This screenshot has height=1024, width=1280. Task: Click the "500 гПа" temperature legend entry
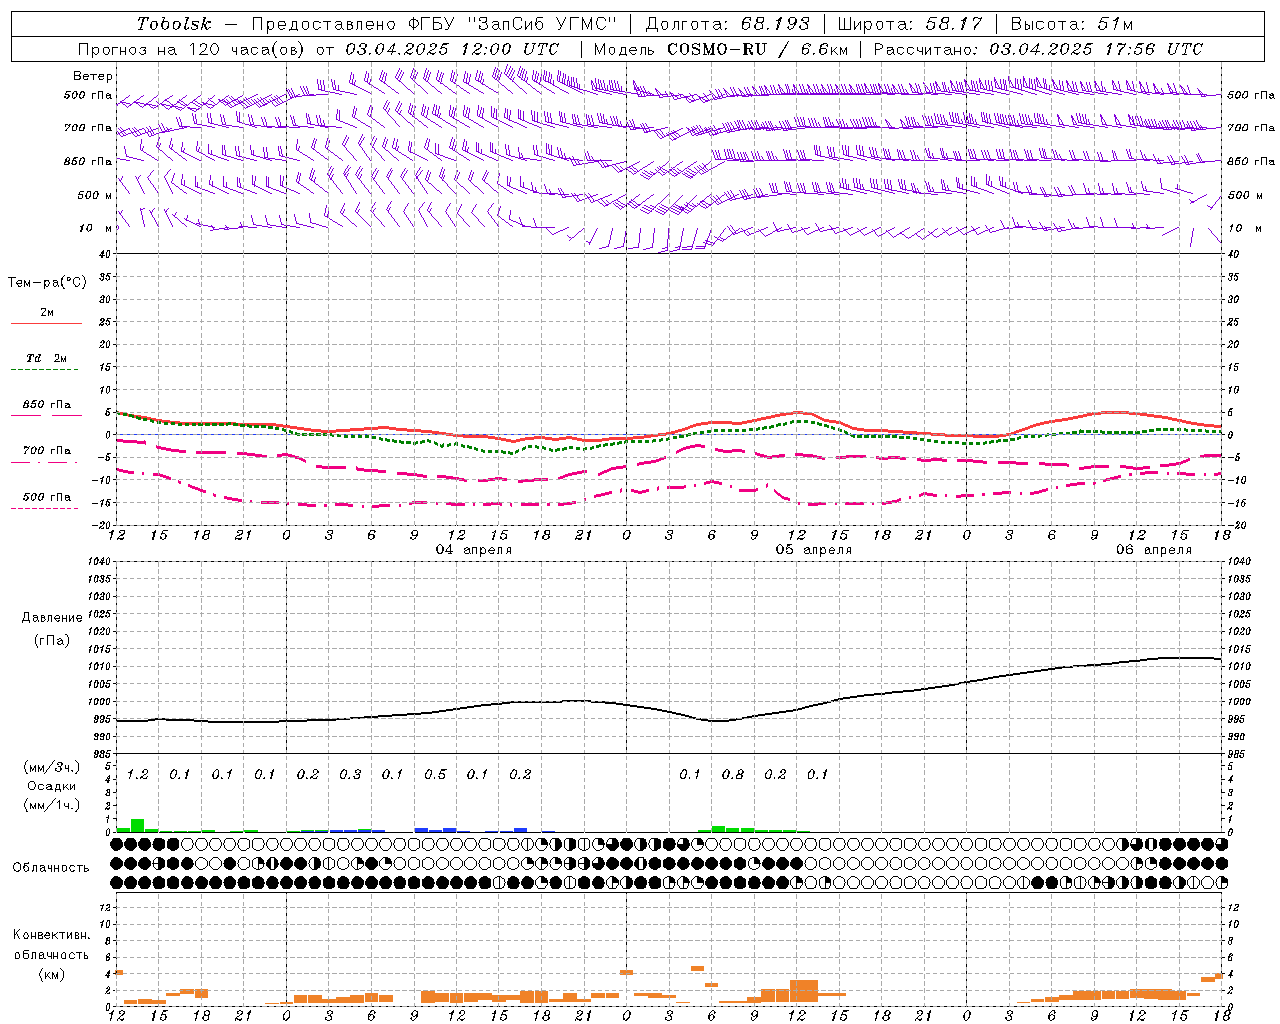[47, 496]
